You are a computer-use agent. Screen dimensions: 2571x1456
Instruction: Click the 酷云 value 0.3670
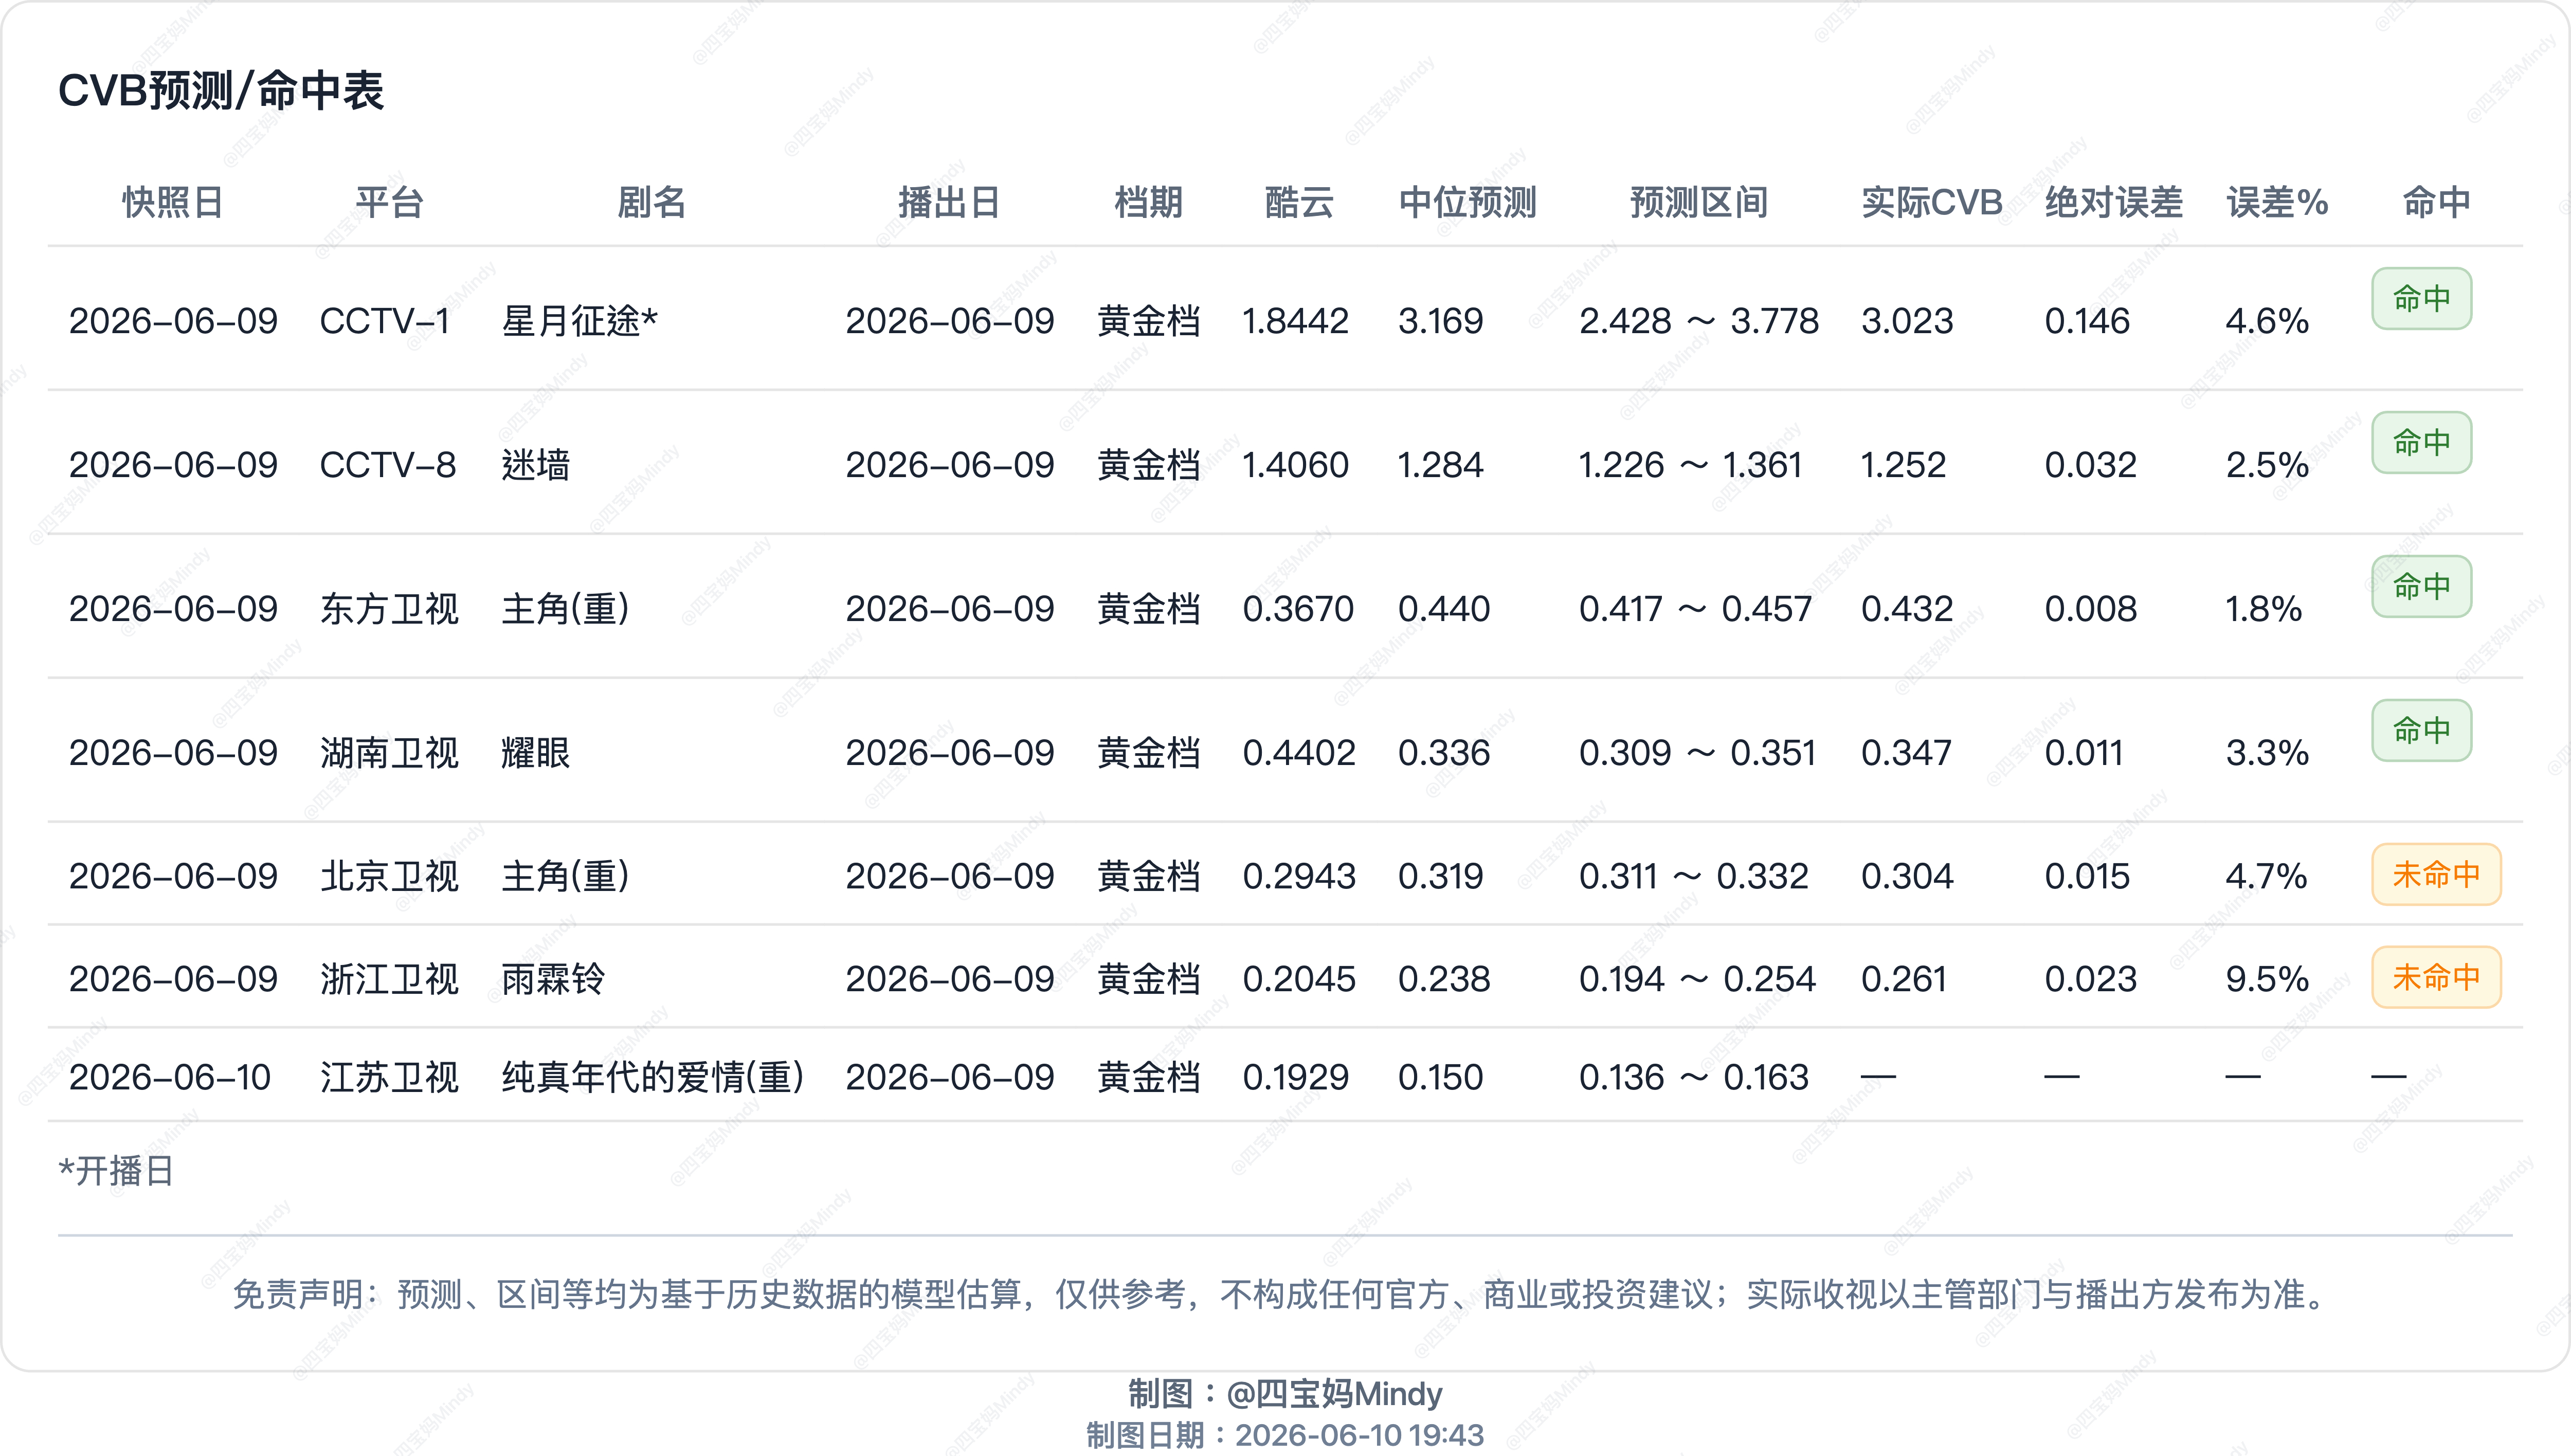pyautogui.click(x=1298, y=609)
